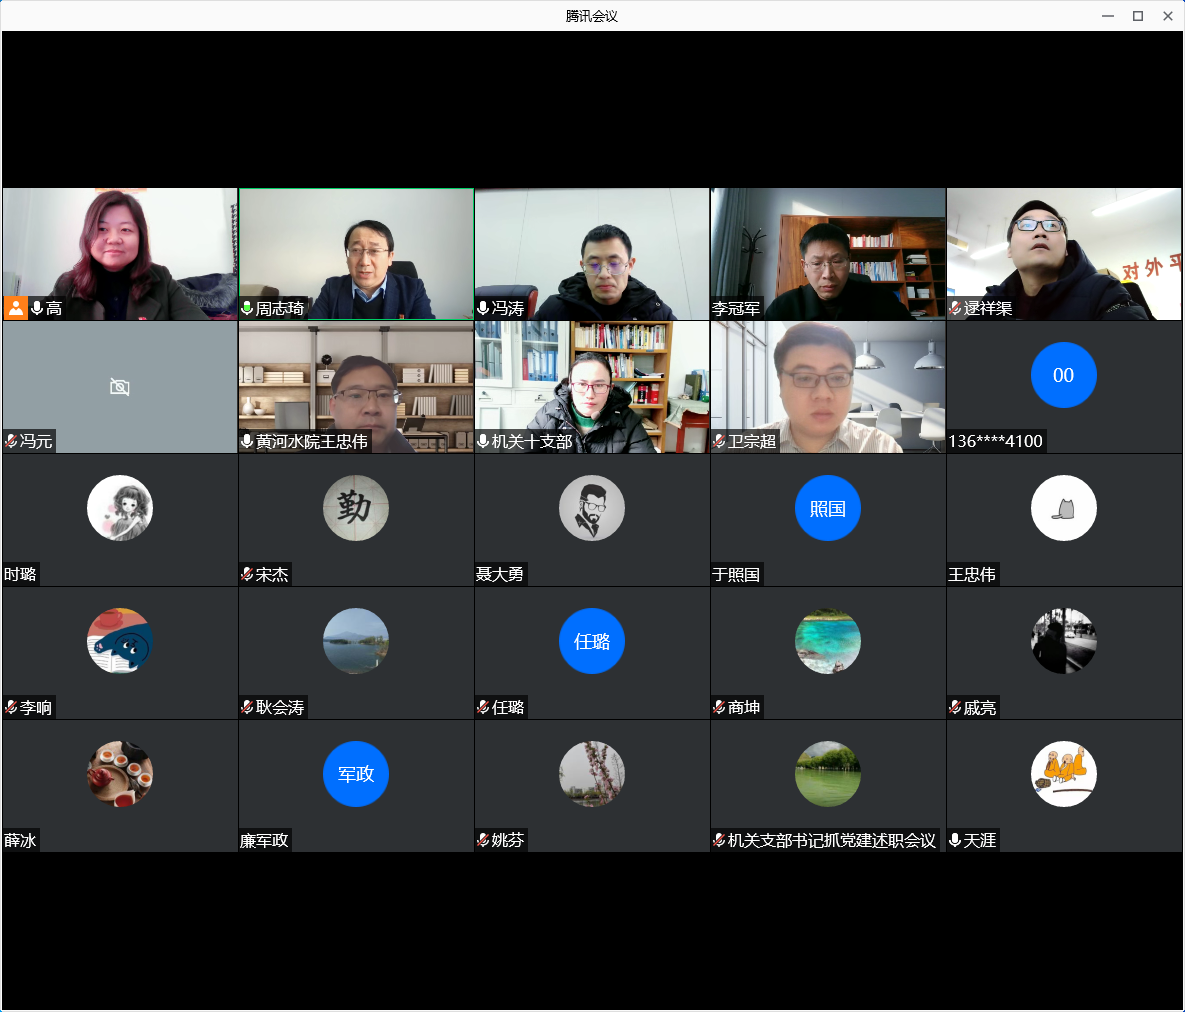Click 聂大勇's bearded man avatar
Screen dimensions: 1185x1012
(x=591, y=508)
